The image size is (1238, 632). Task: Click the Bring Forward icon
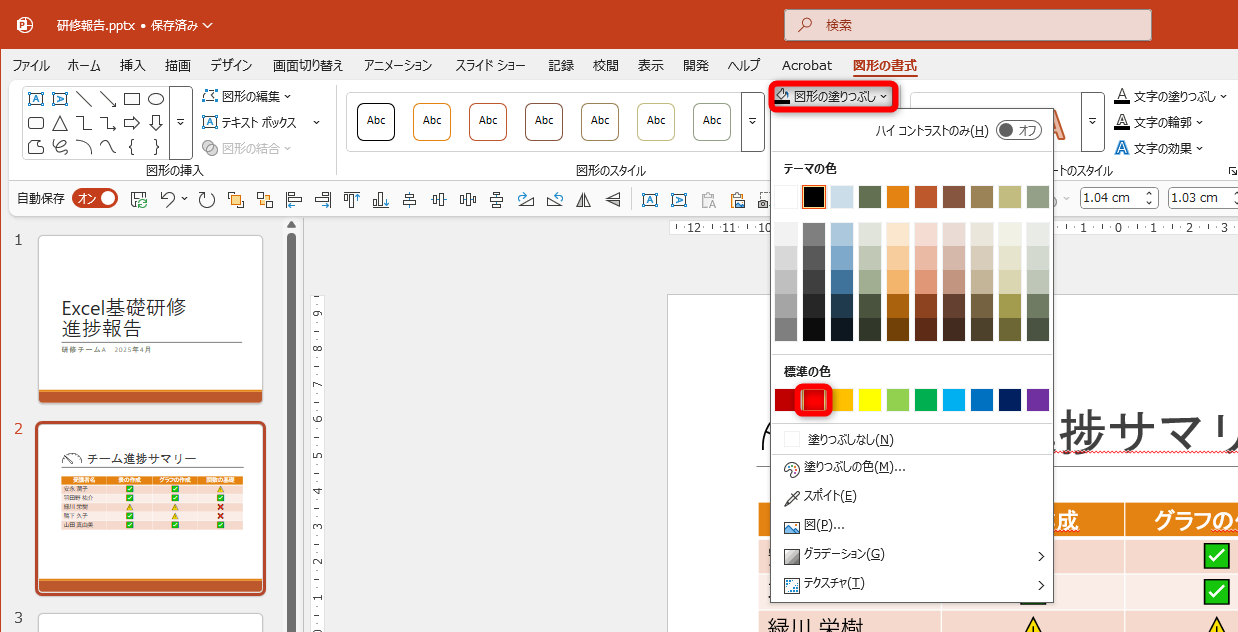236,199
